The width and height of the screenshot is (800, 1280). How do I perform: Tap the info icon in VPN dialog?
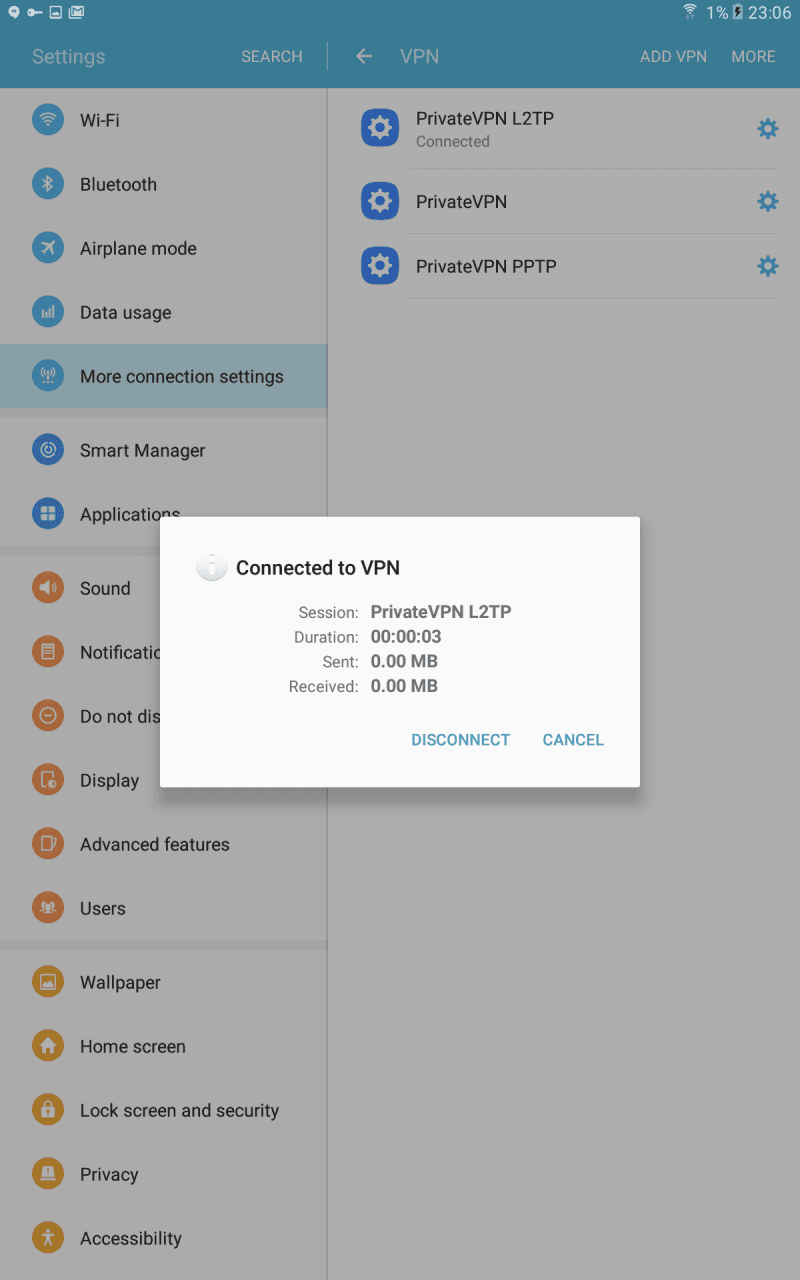click(x=211, y=567)
